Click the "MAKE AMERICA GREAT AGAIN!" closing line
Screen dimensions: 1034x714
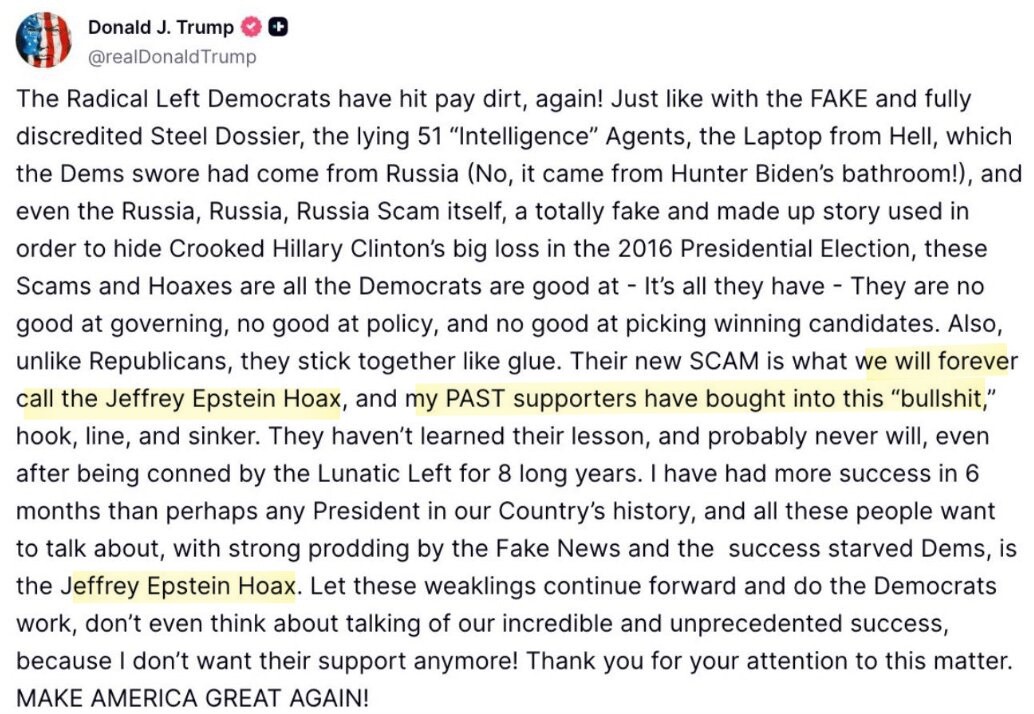coord(193,698)
